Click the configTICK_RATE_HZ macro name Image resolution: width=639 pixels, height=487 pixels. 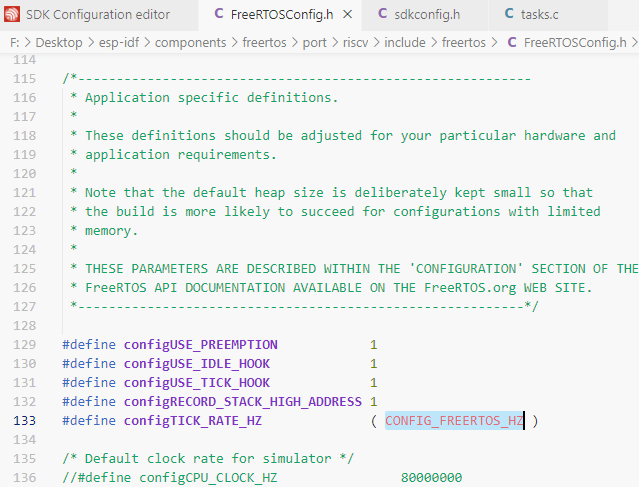point(193,421)
